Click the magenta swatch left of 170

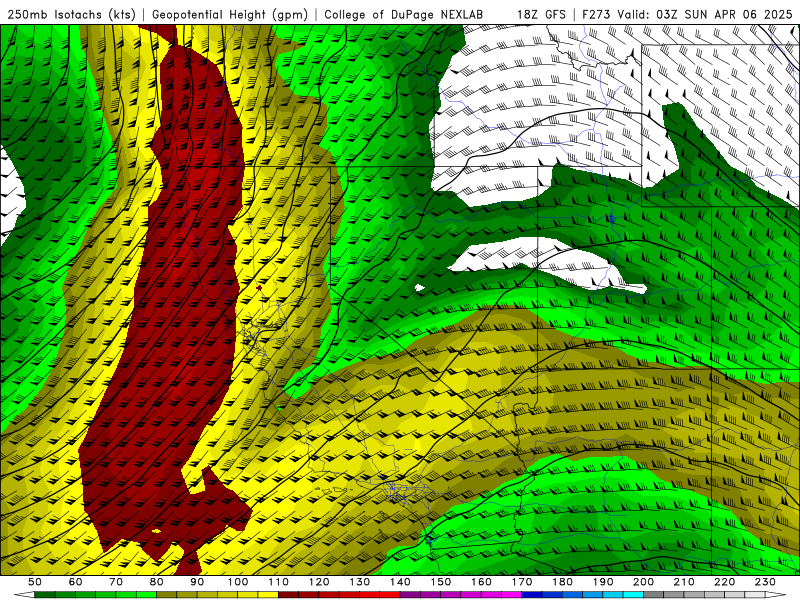[511, 595]
